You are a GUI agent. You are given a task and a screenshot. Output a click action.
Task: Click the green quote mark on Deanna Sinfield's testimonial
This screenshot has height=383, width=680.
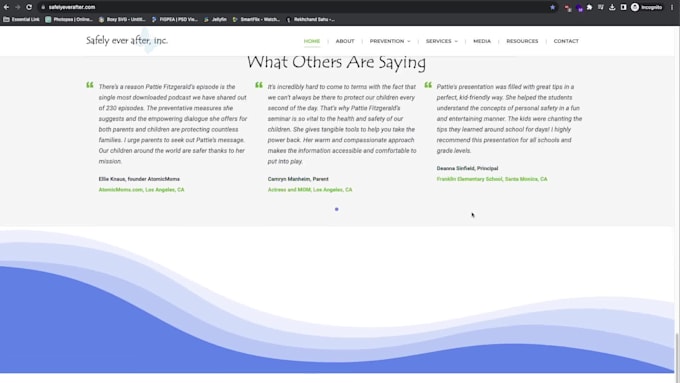point(428,85)
